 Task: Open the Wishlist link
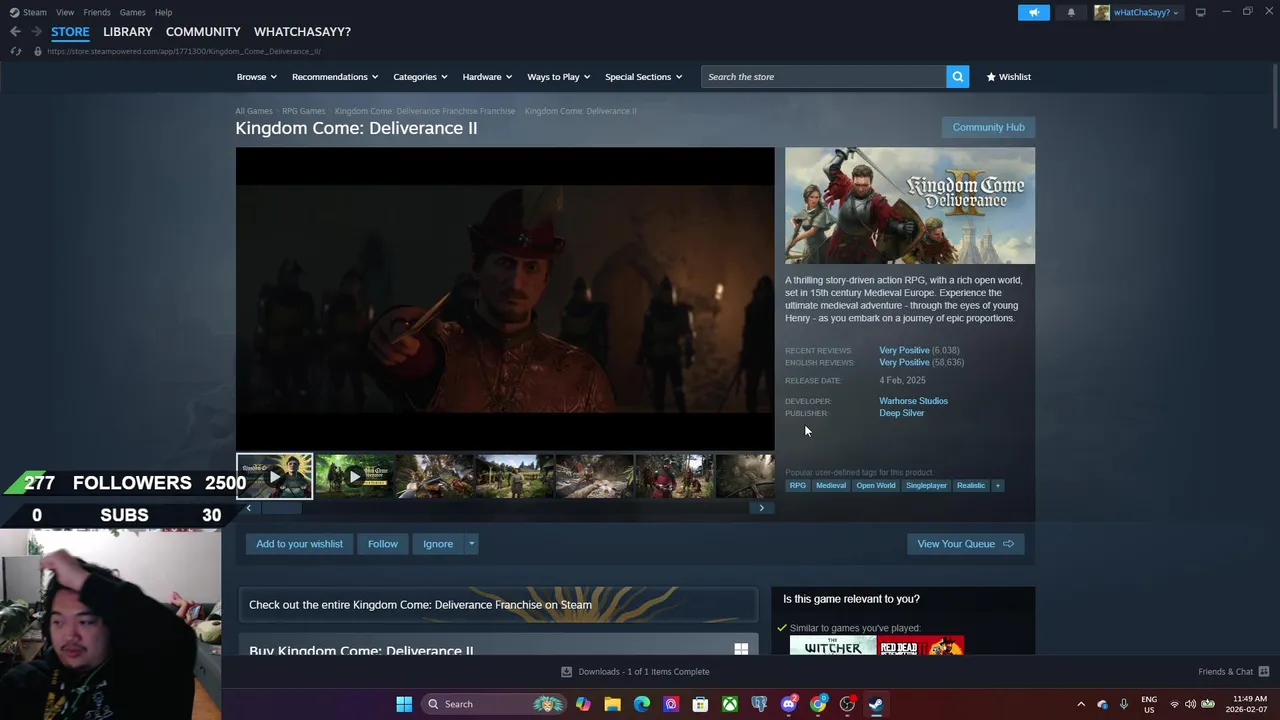1008,77
